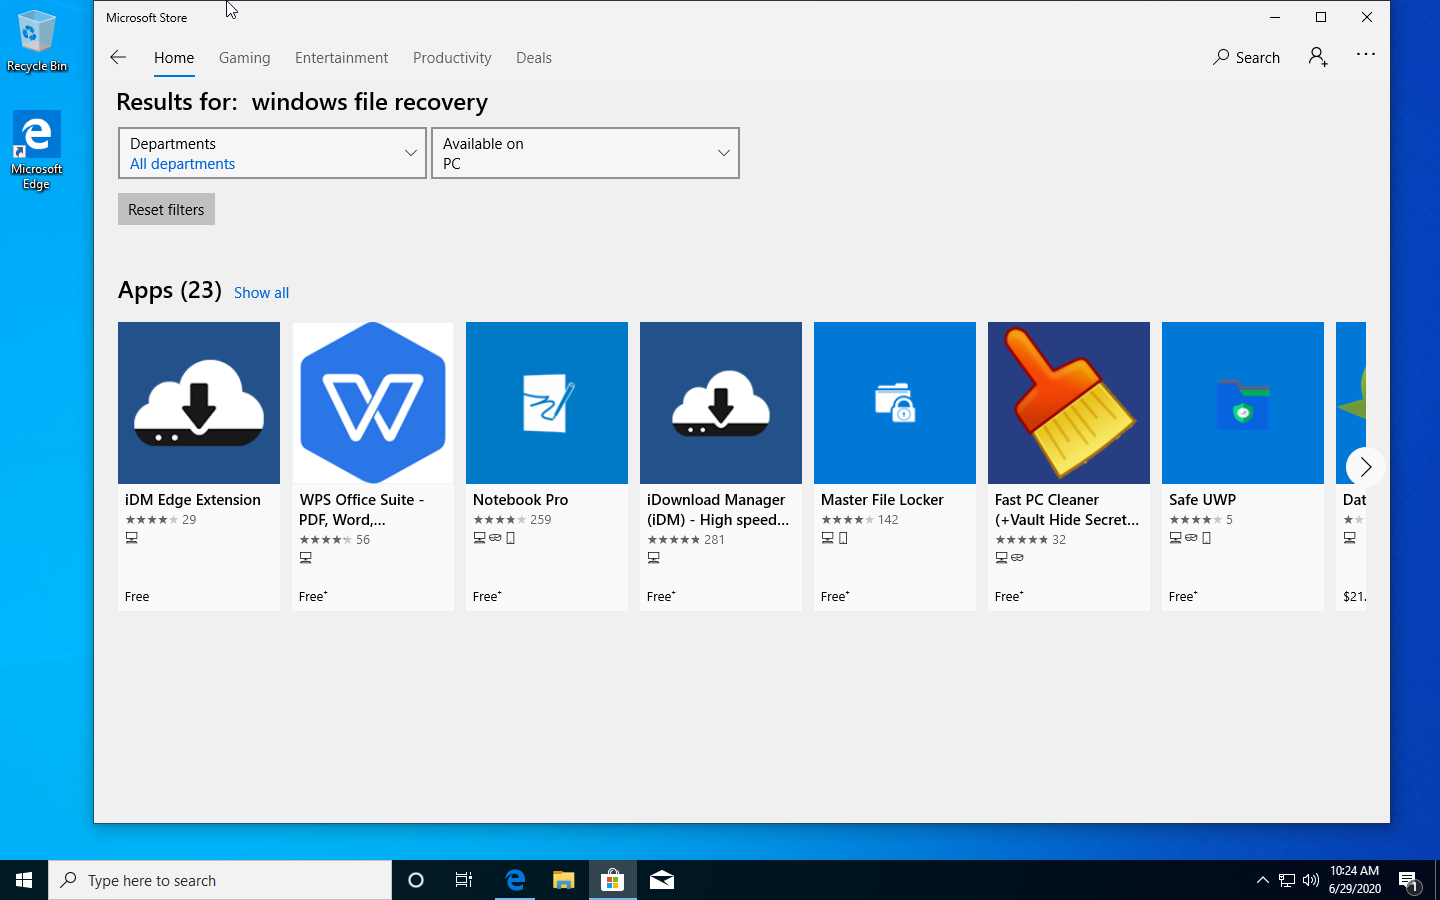
Task: Click the WPS Office Suite title text
Action: pyautogui.click(x=362, y=510)
